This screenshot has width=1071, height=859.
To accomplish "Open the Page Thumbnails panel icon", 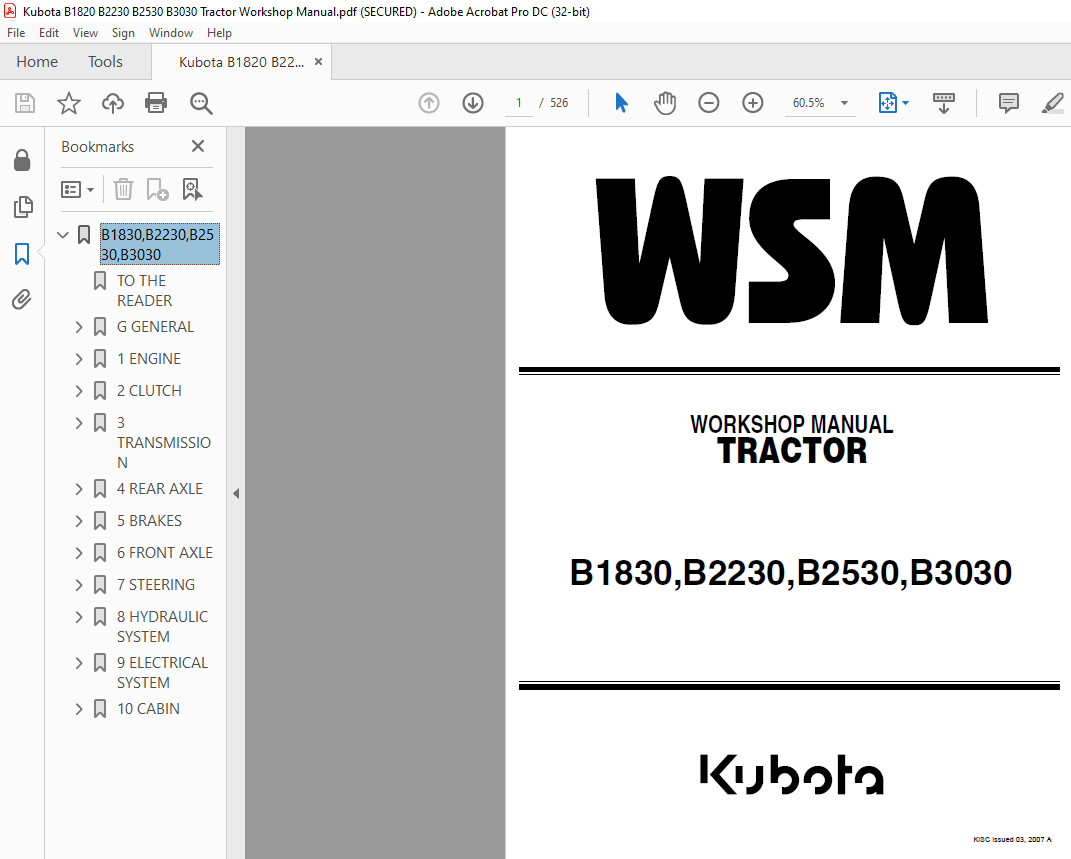I will 23,207.
